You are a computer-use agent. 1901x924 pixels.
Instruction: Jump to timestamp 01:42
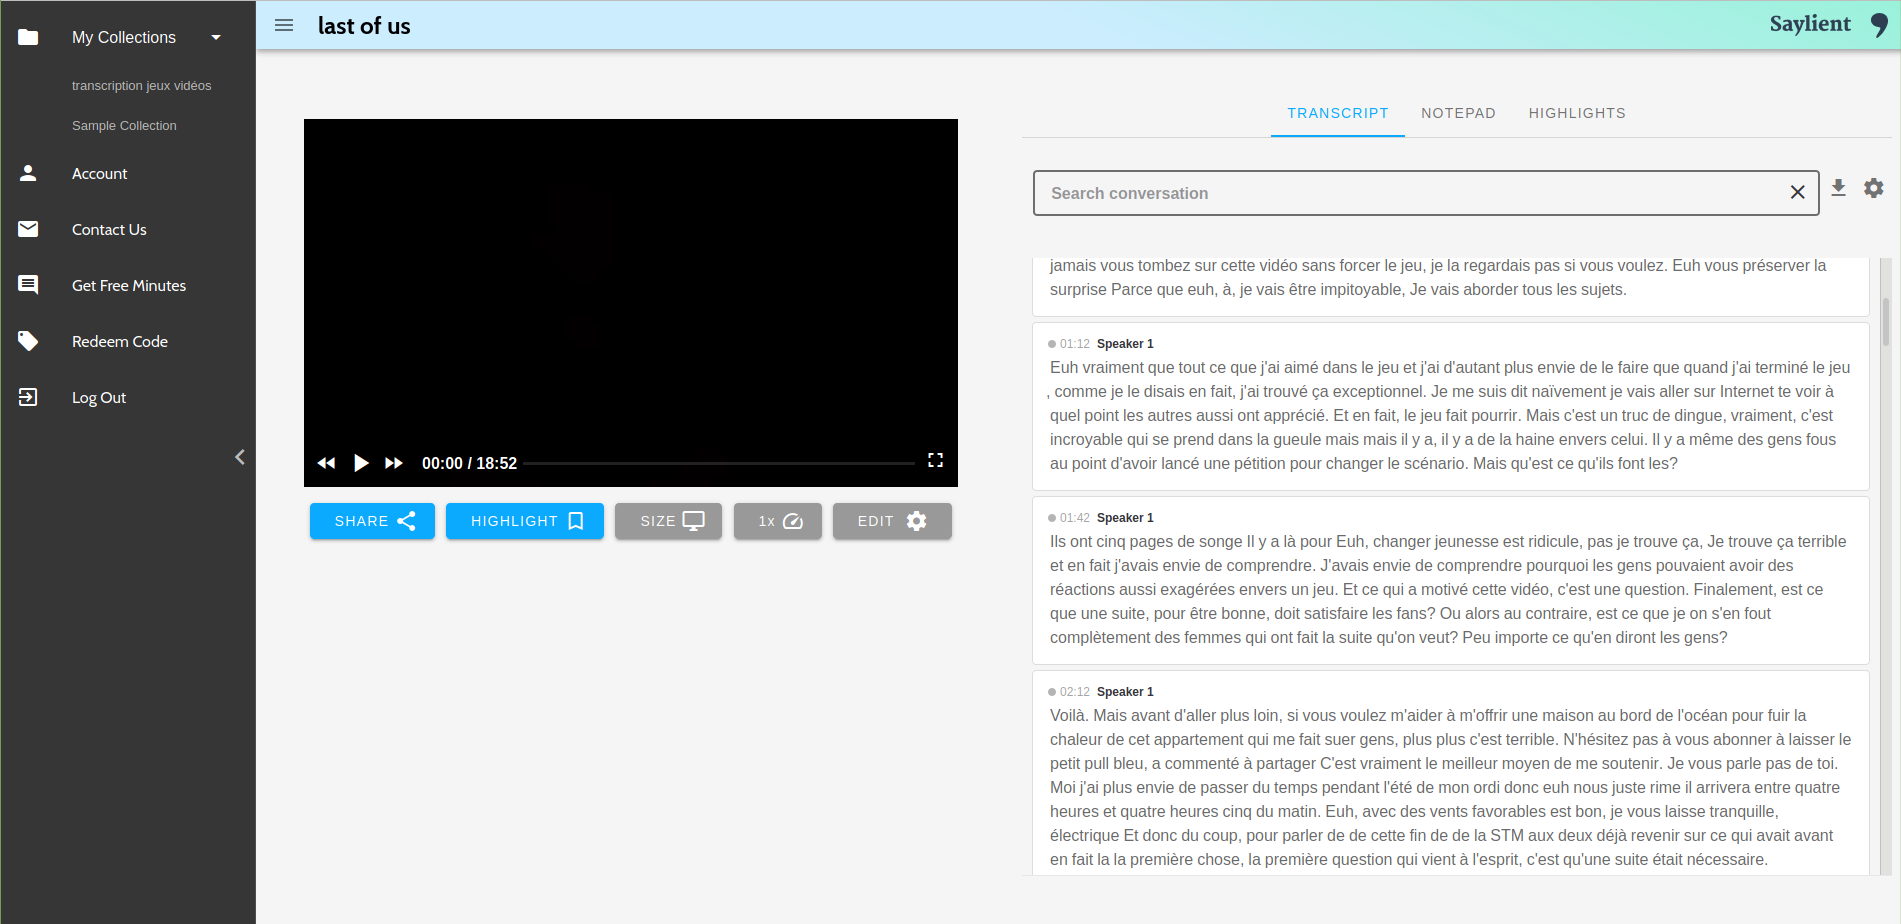pos(1075,518)
